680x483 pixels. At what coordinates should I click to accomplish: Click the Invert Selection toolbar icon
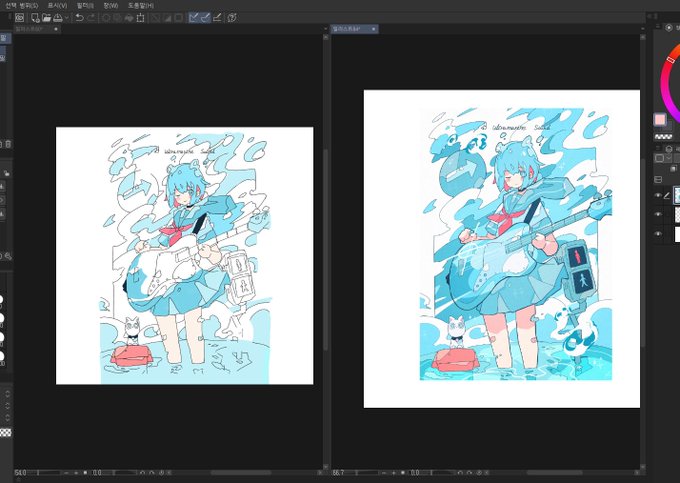click(167, 18)
